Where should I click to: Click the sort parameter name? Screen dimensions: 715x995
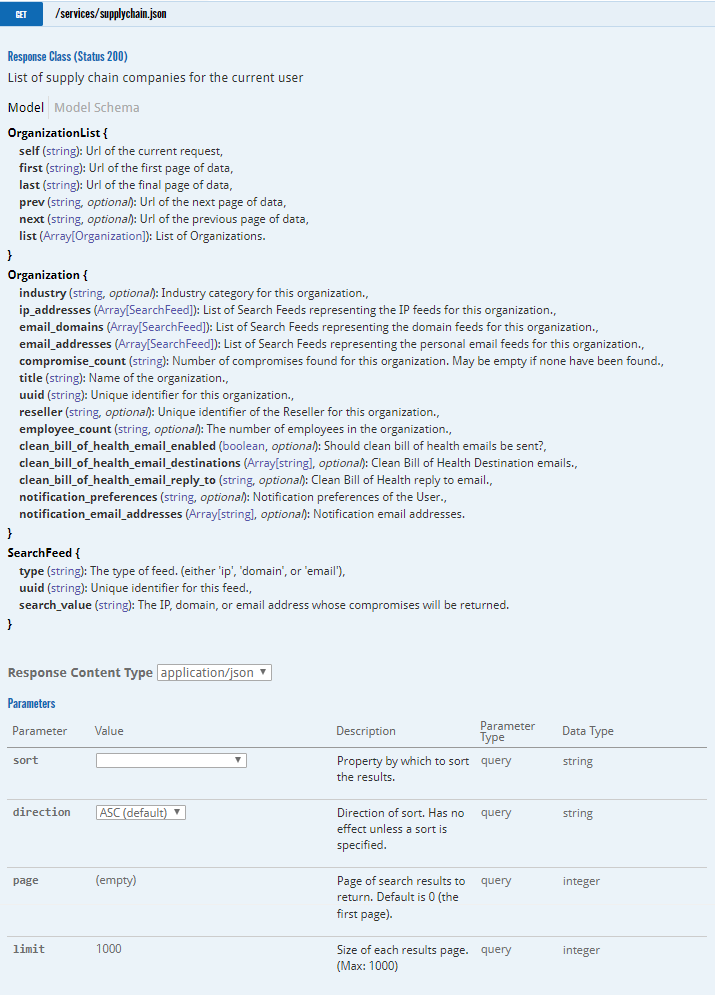tap(25, 761)
